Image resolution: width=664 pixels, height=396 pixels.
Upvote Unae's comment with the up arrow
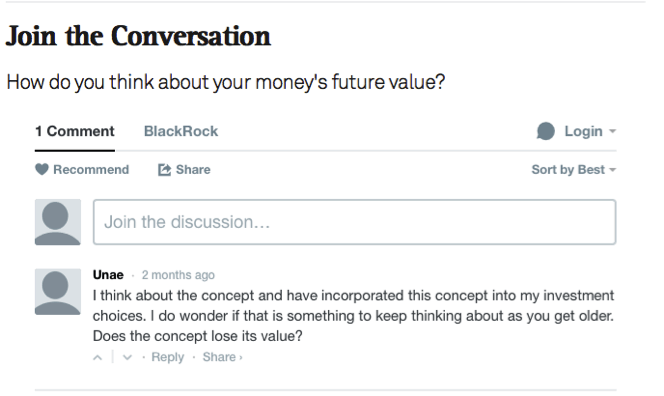(x=98, y=357)
